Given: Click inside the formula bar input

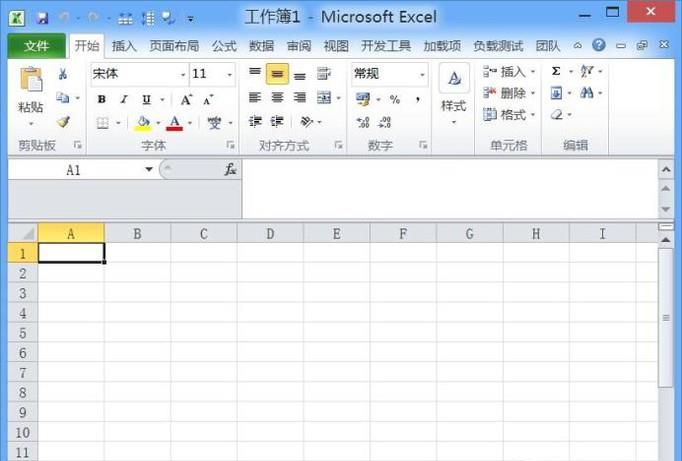Looking at the screenshot, I should tap(450, 189).
